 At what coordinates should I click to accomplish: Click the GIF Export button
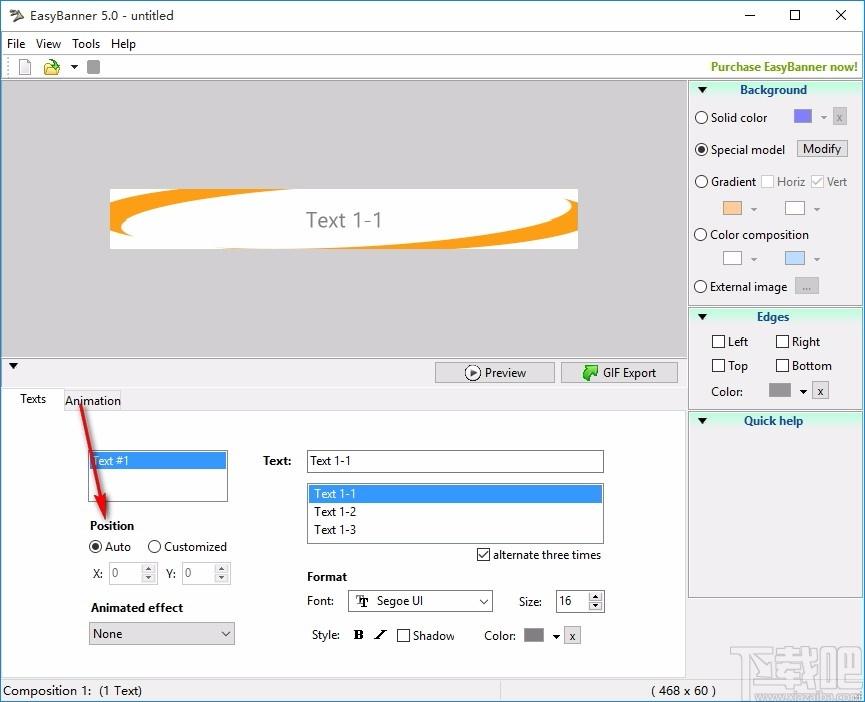(x=620, y=373)
